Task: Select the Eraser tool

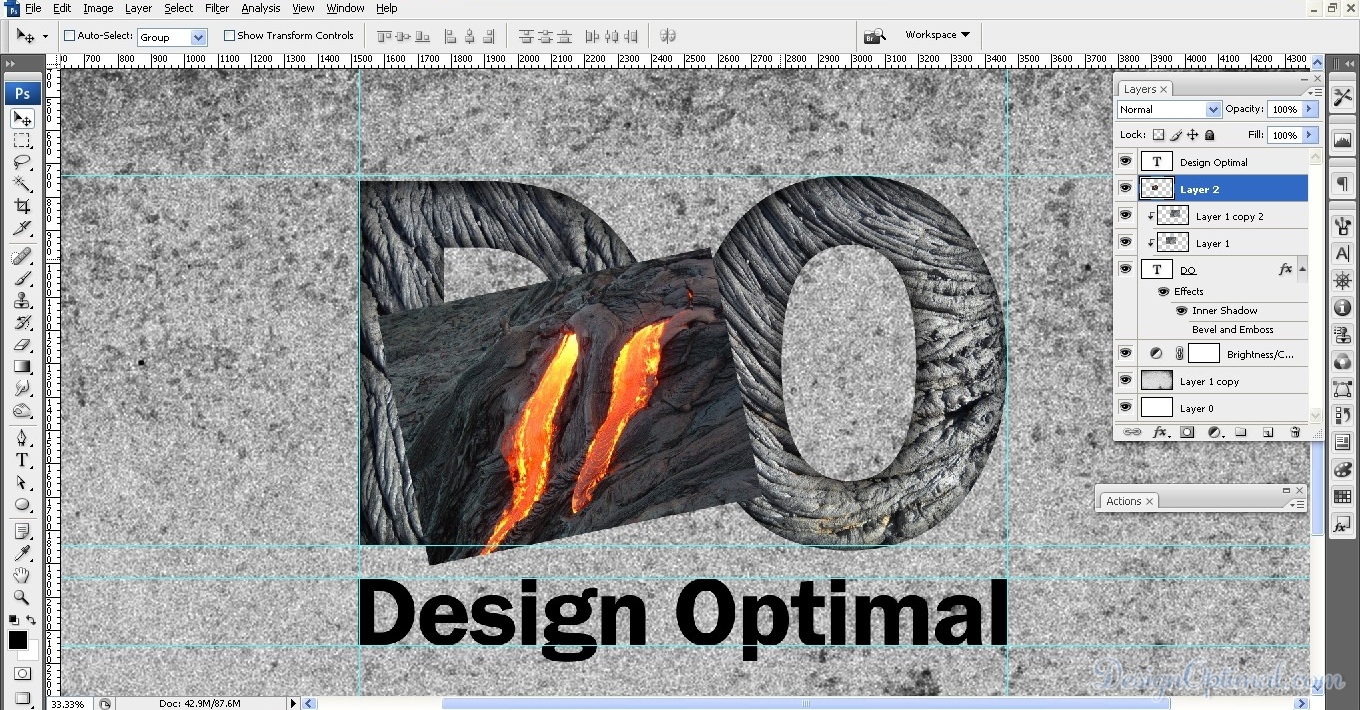Action: point(22,345)
